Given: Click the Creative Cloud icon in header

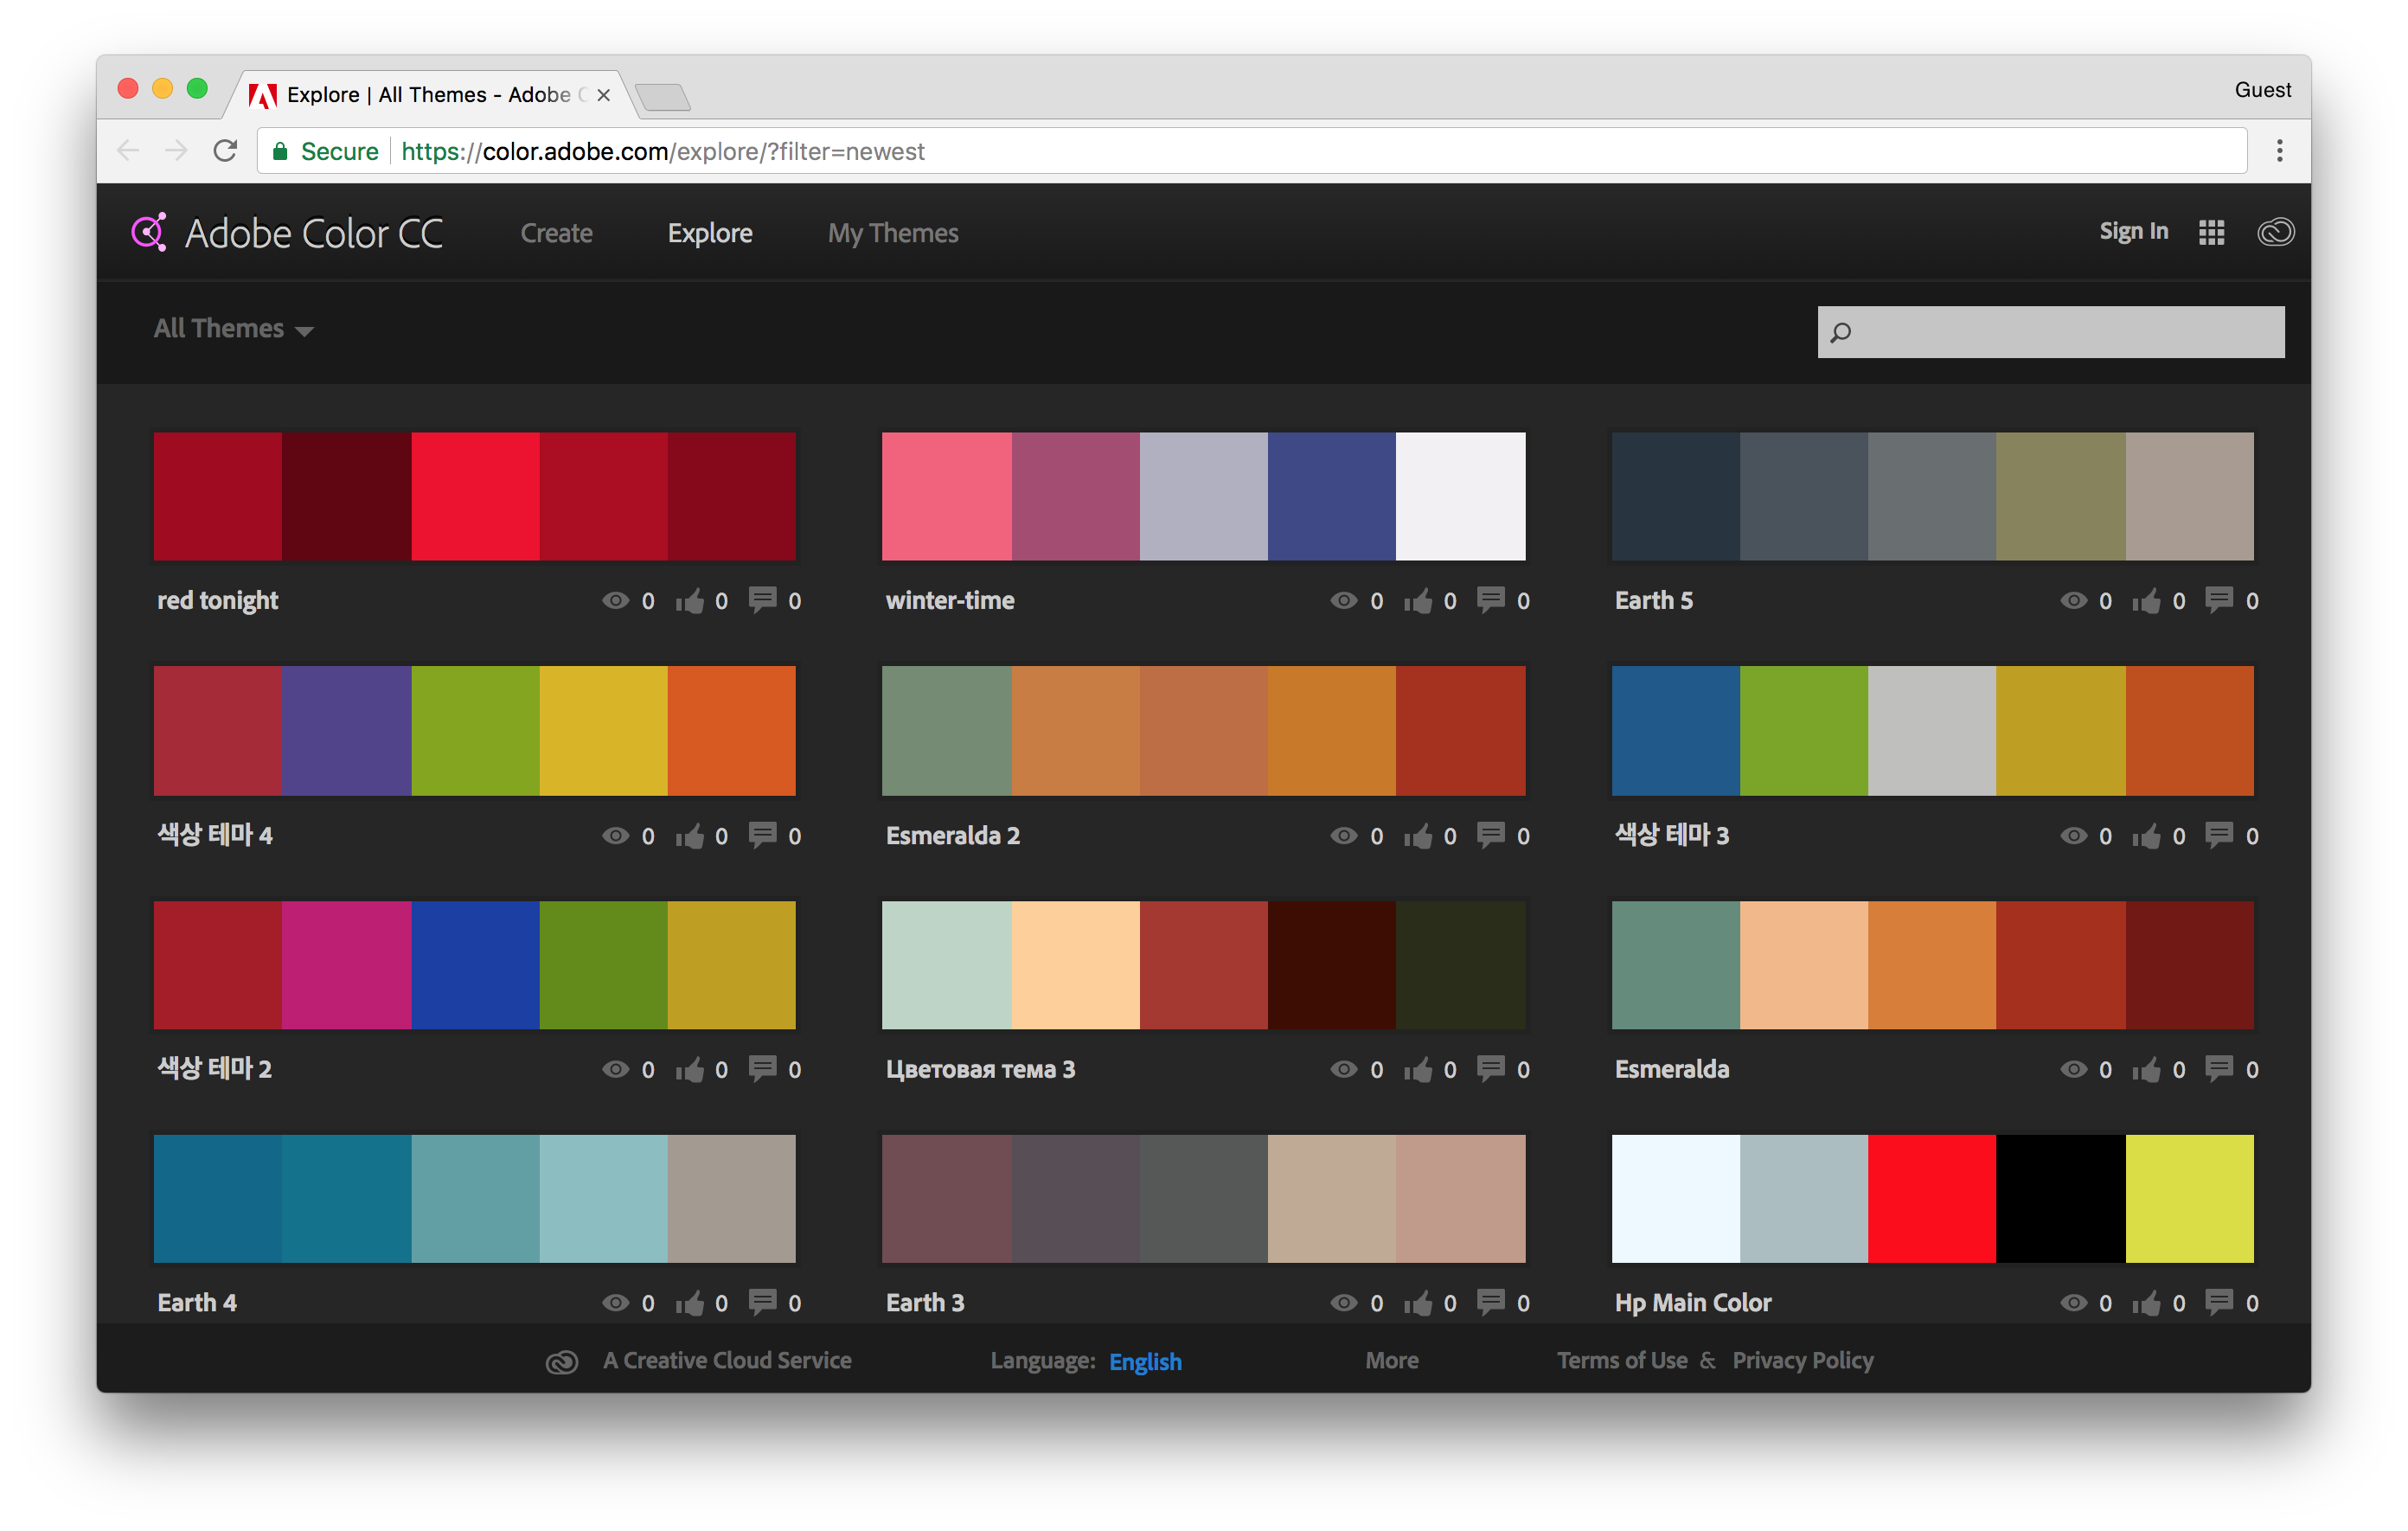Looking at the screenshot, I should click(x=2275, y=232).
